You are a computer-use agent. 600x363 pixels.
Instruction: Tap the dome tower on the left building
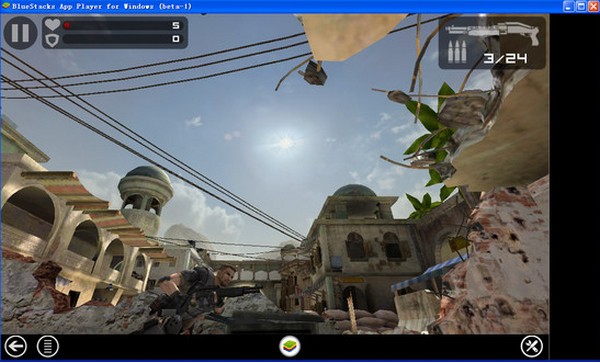tap(145, 199)
